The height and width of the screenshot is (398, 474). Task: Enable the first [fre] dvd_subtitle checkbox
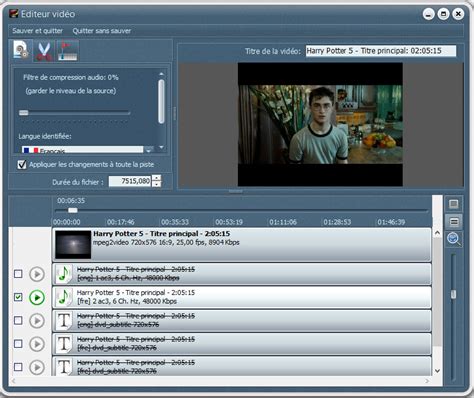point(18,344)
